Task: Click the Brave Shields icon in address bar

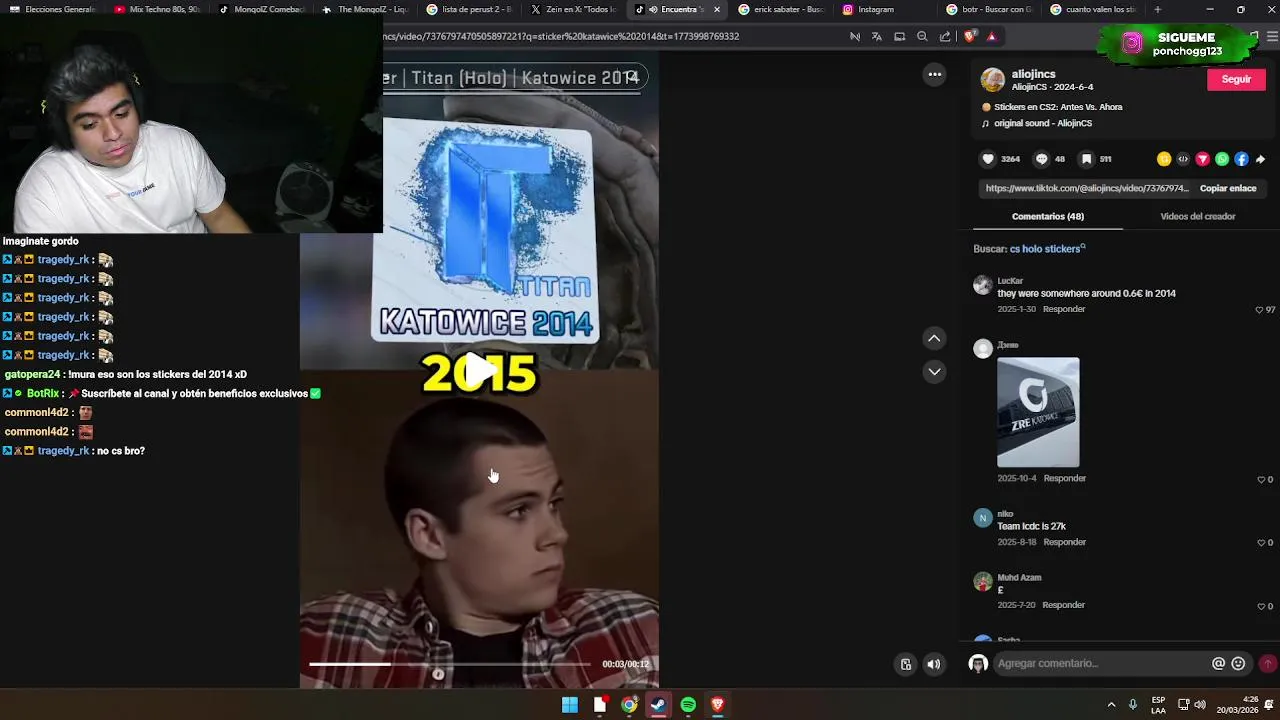Action: tap(970, 36)
